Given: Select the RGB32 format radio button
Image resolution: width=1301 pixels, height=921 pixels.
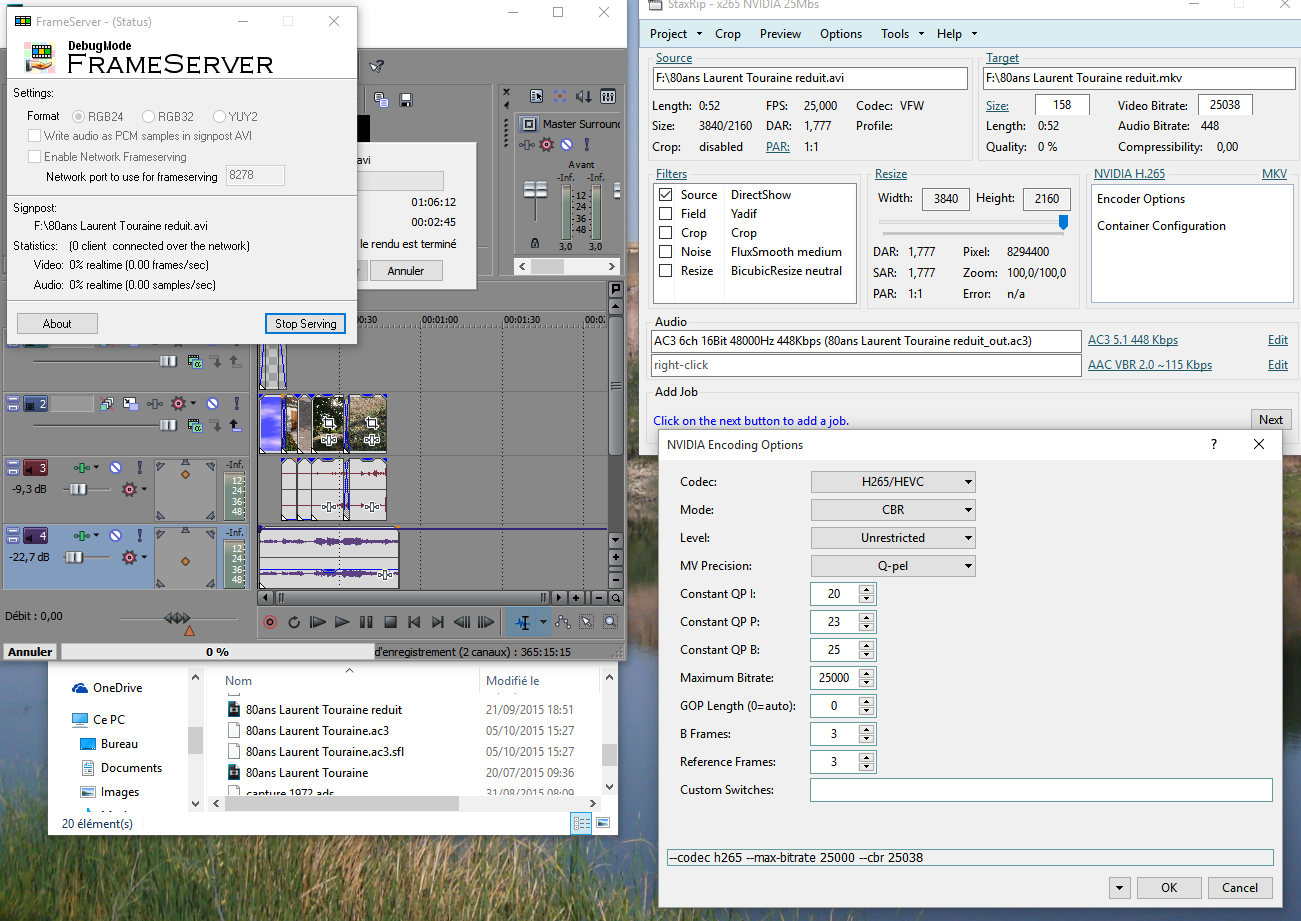Looking at the screenshot, I should 149,116.
